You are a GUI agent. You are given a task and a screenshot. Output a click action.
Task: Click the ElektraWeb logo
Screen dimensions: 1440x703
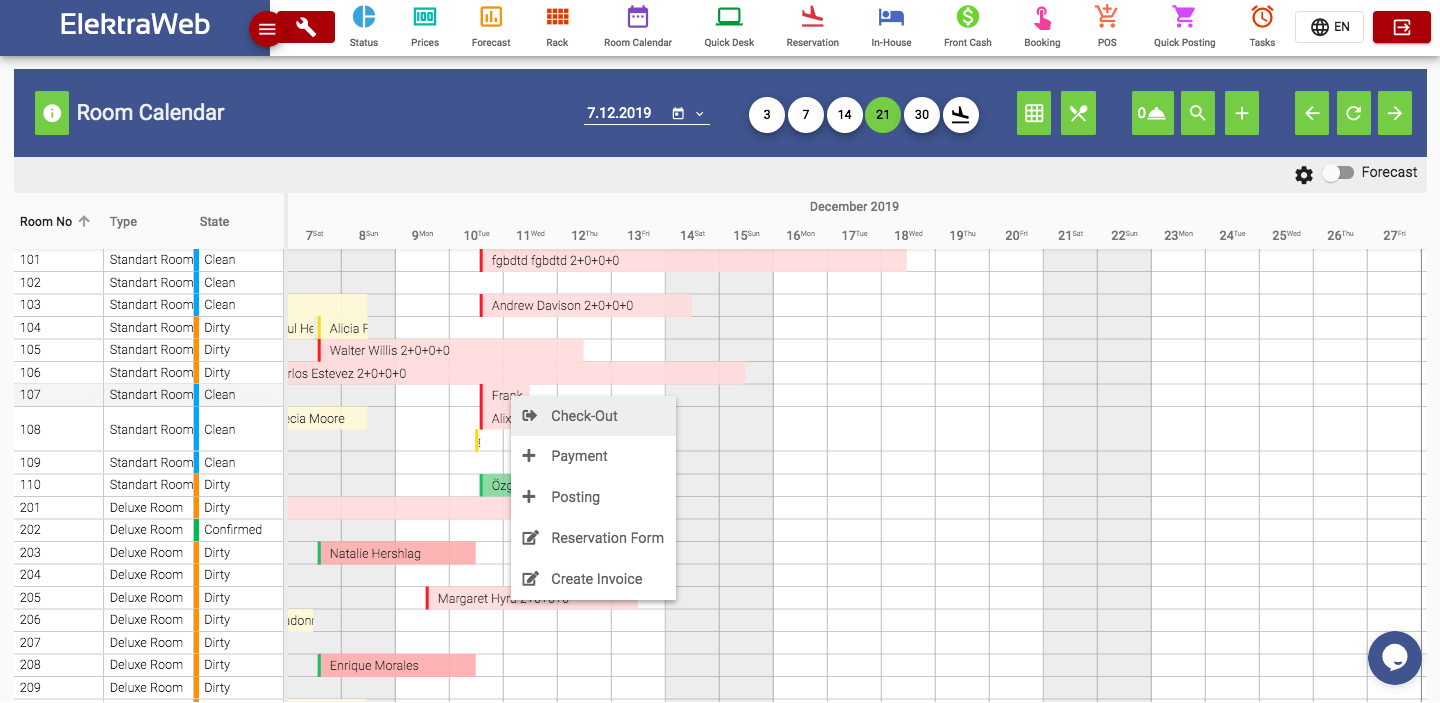pos(135,24)
